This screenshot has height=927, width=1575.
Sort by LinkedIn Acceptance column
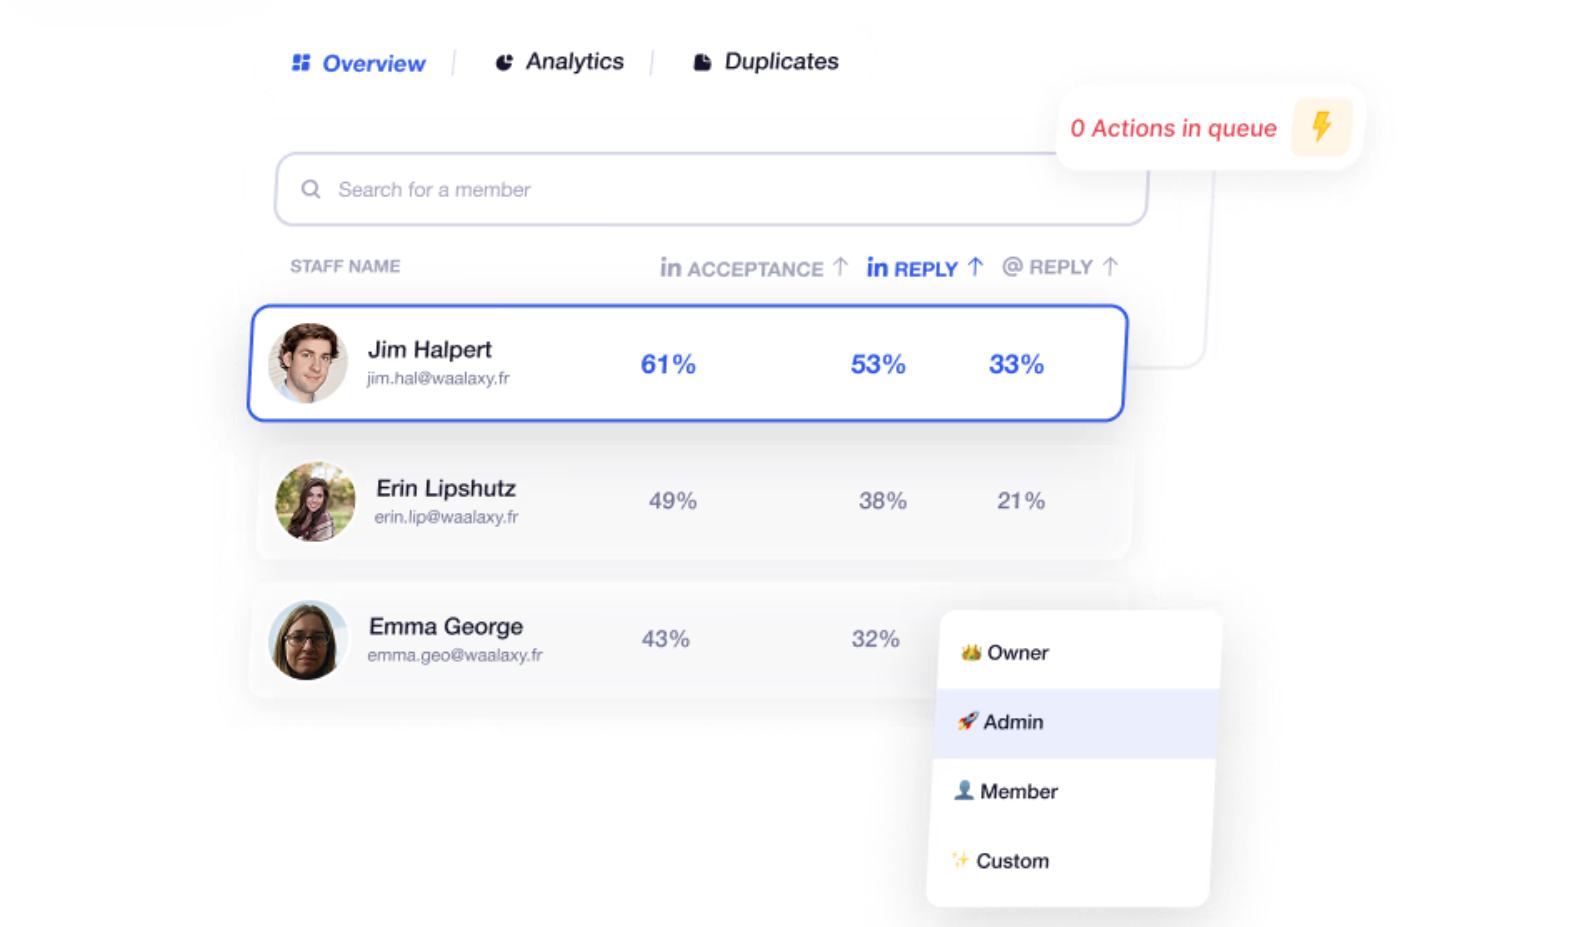754,268
